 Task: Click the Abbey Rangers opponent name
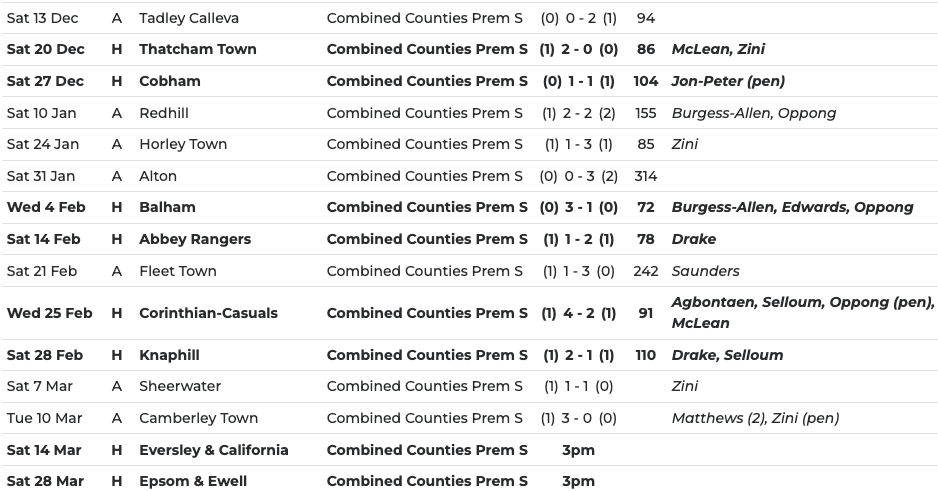195,239
